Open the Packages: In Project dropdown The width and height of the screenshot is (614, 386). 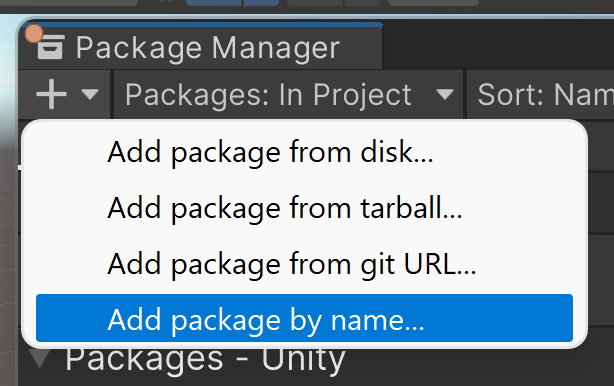click(x=288, y=95)
